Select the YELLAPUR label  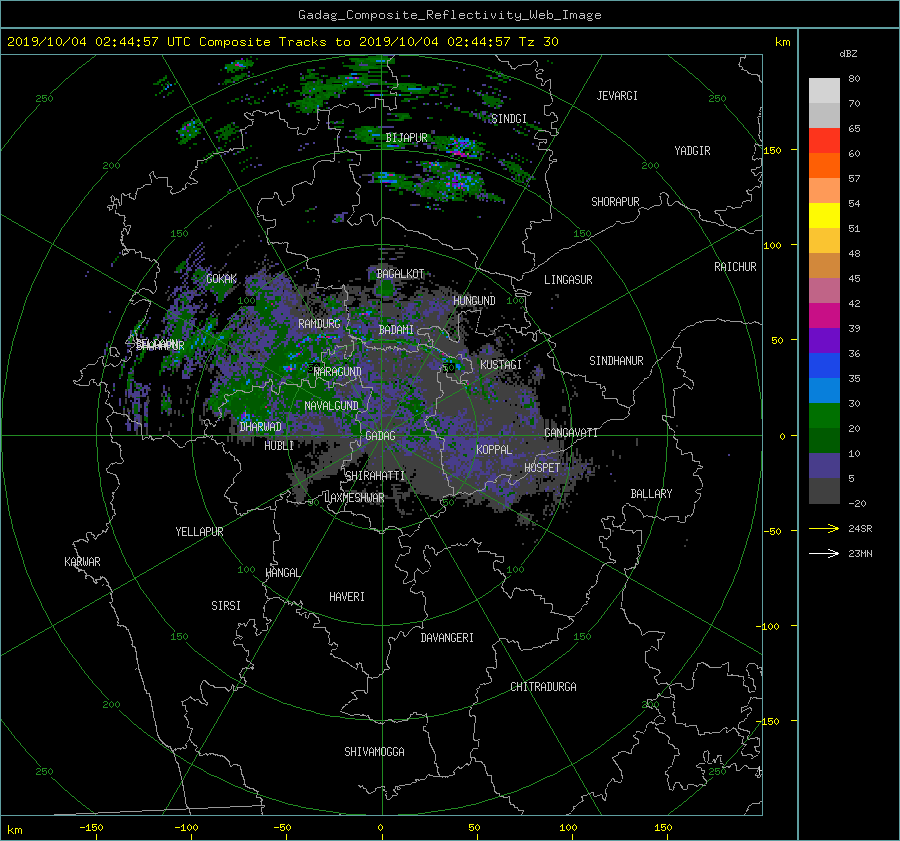[x=199, y=532]
